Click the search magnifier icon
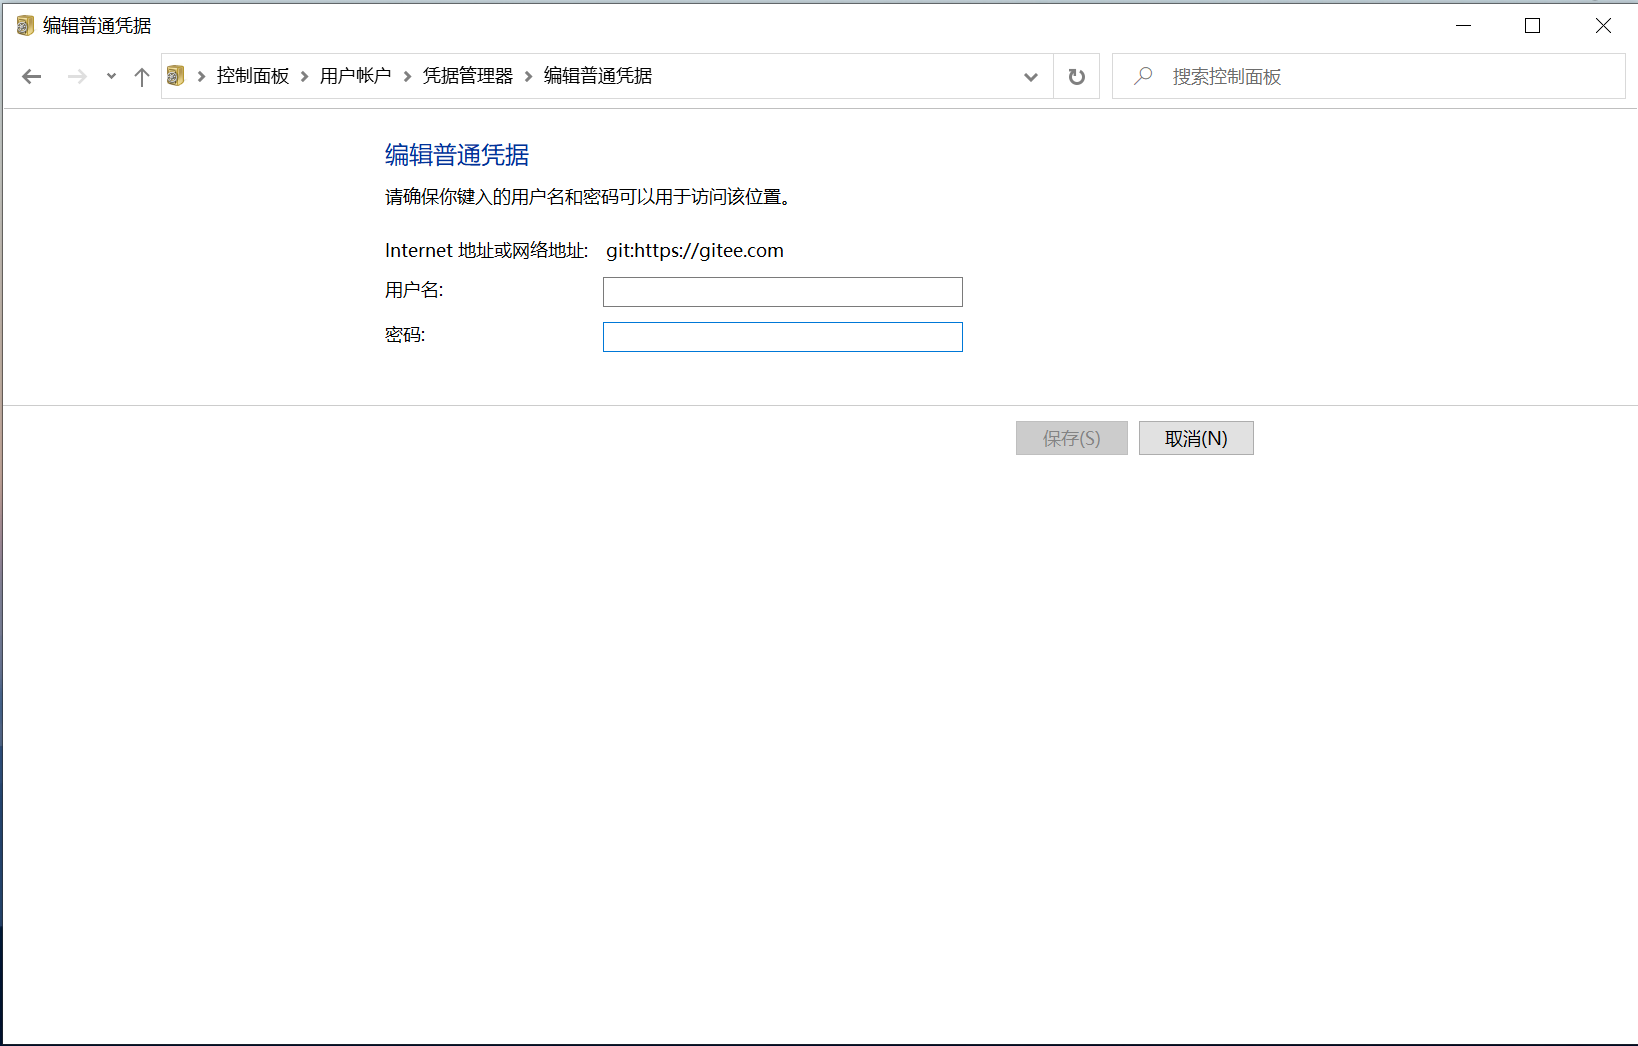Screen dimensions: 1638x1046 (1143, 76)
